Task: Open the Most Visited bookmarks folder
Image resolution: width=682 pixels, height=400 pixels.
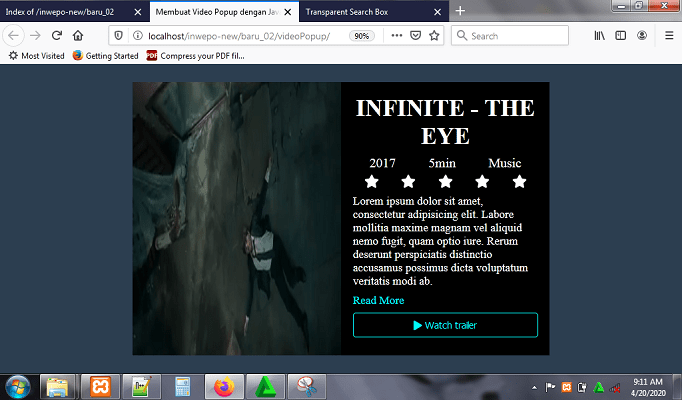Action: (x=37, y=56)
